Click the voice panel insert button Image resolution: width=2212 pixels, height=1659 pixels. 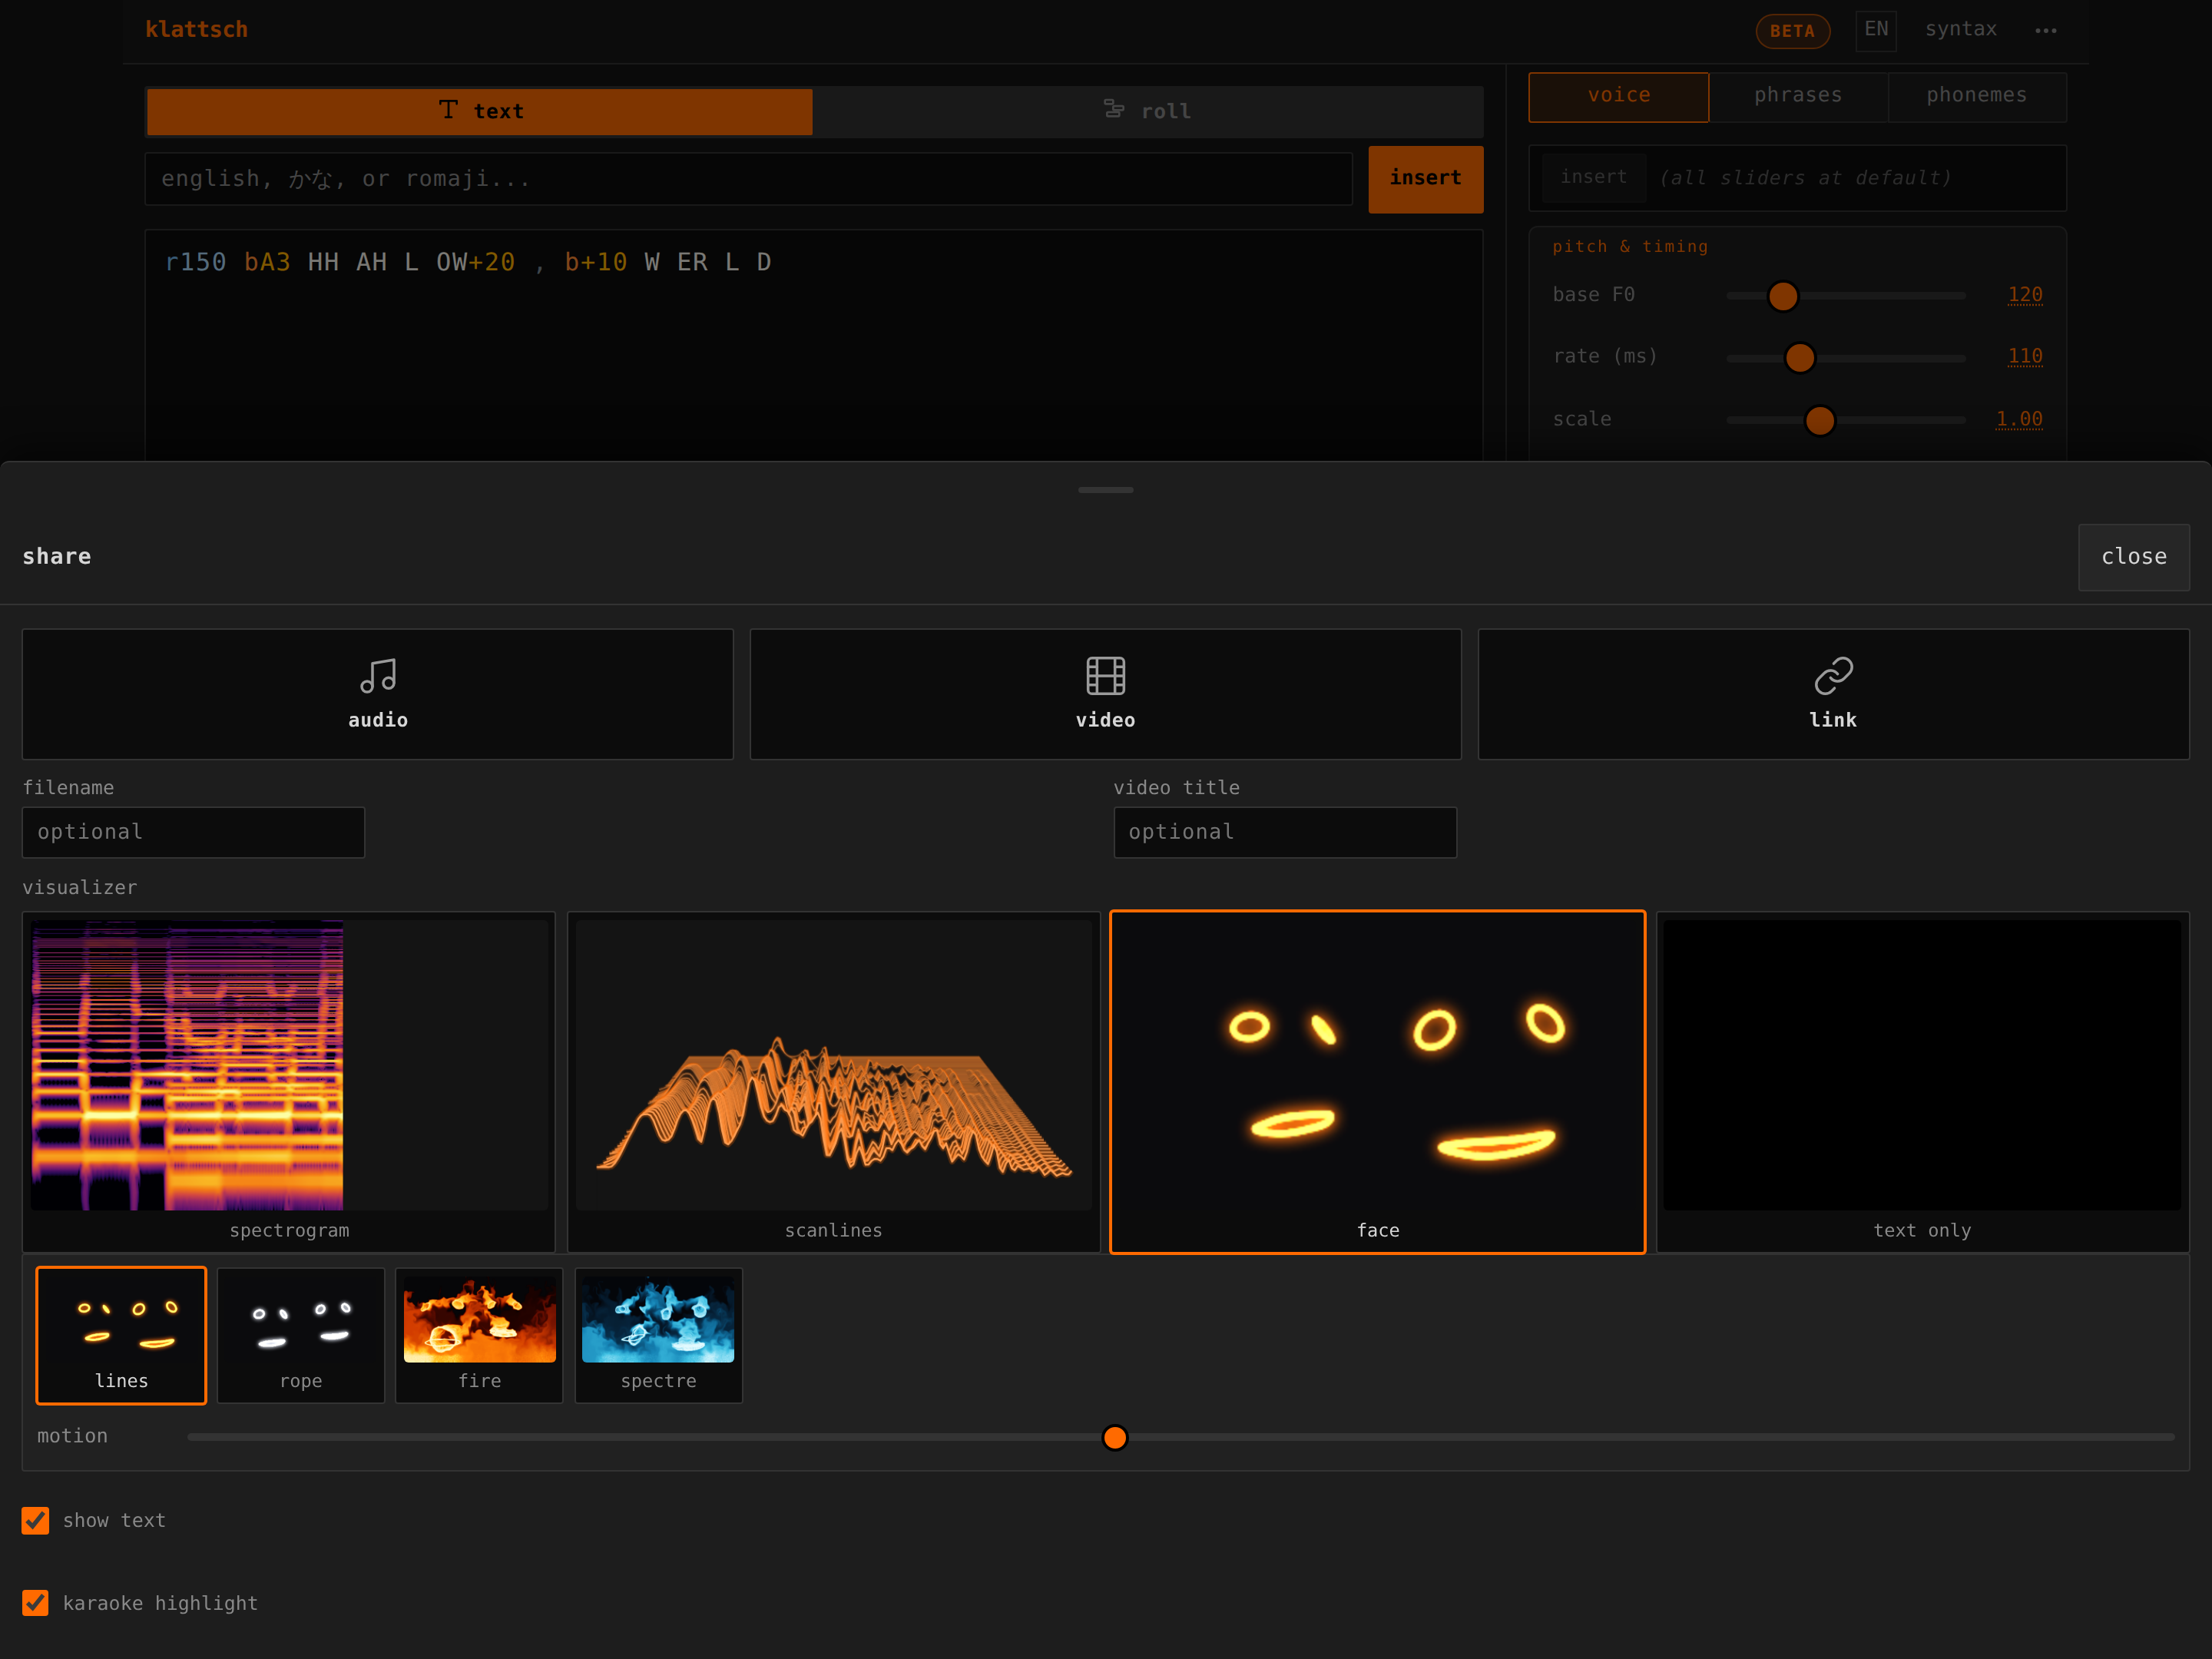tap(1593, 177)
